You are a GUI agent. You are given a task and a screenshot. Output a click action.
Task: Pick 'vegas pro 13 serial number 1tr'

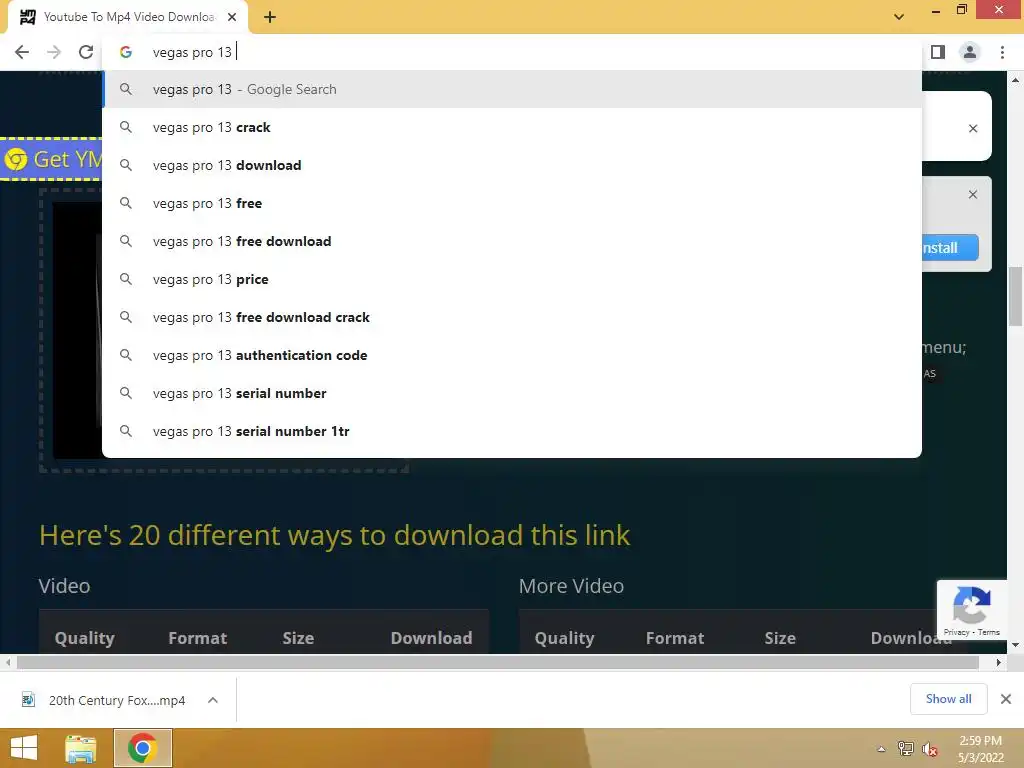(512, 431)
